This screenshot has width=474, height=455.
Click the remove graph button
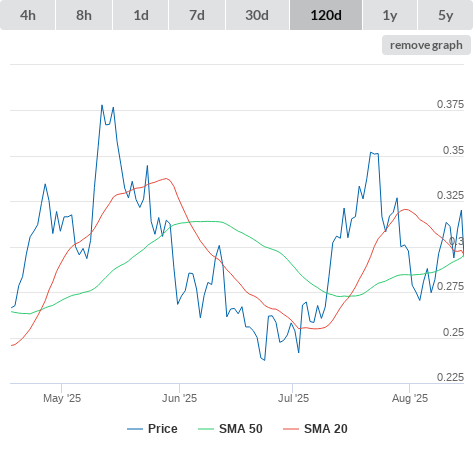click(426, 45)
